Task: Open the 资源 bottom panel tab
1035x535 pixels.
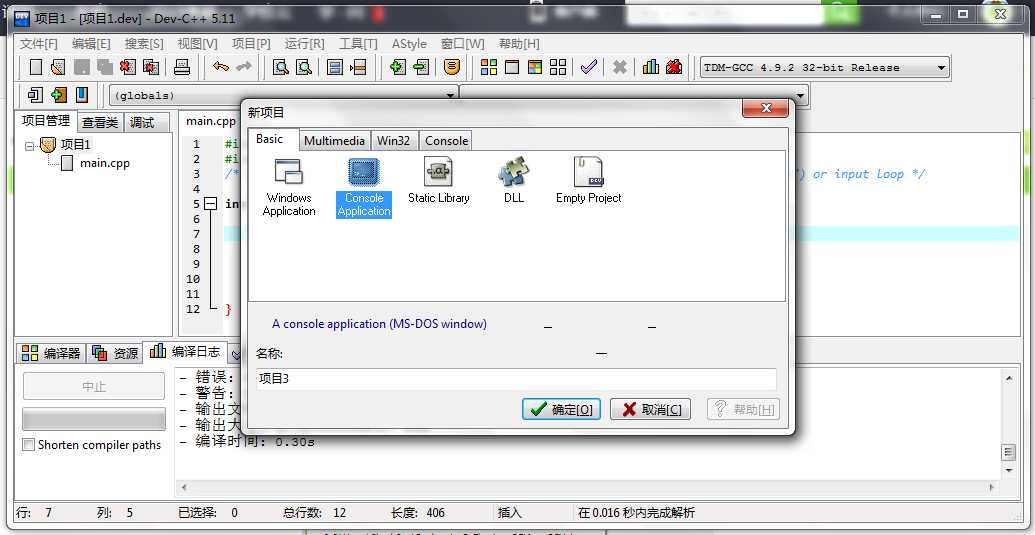Action: coord(116,353)
